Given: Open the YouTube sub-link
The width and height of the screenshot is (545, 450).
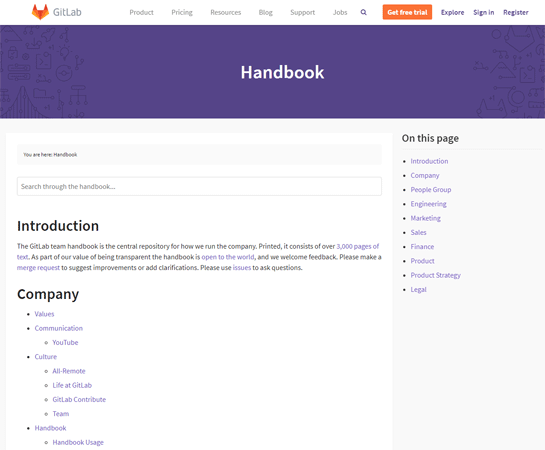Looking at the screenshot, I should 65,343.
